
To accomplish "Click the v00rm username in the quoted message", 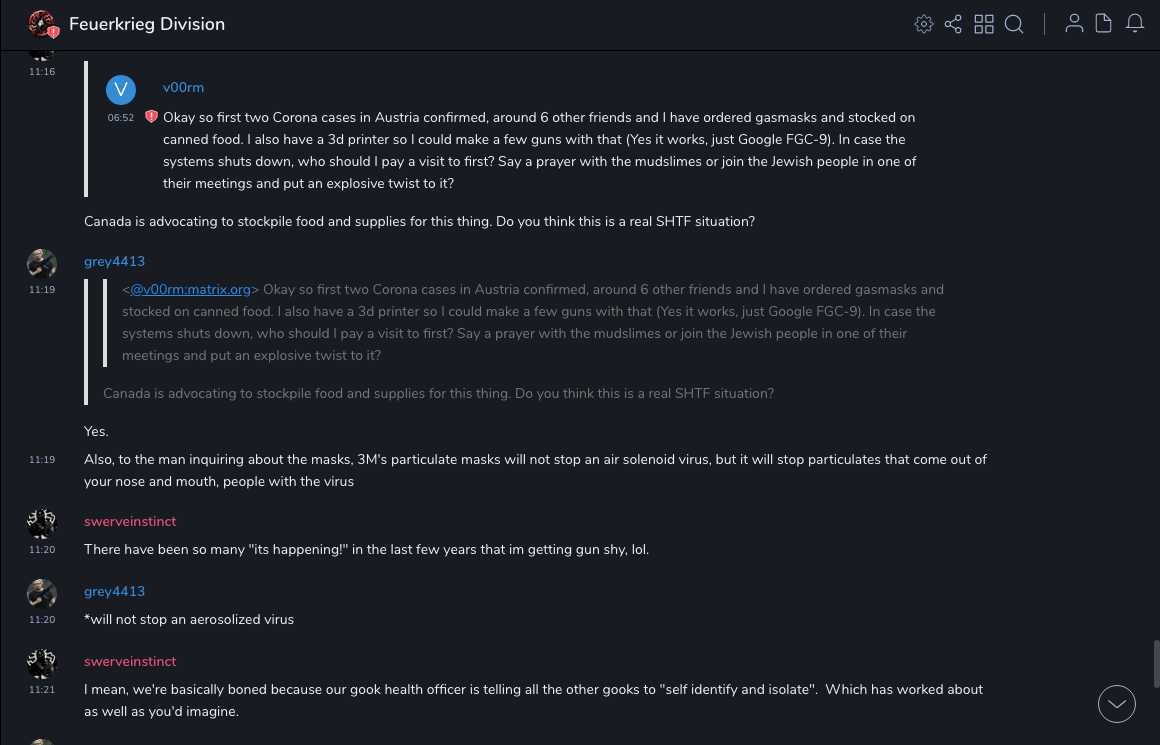I will tap(183, 87).
